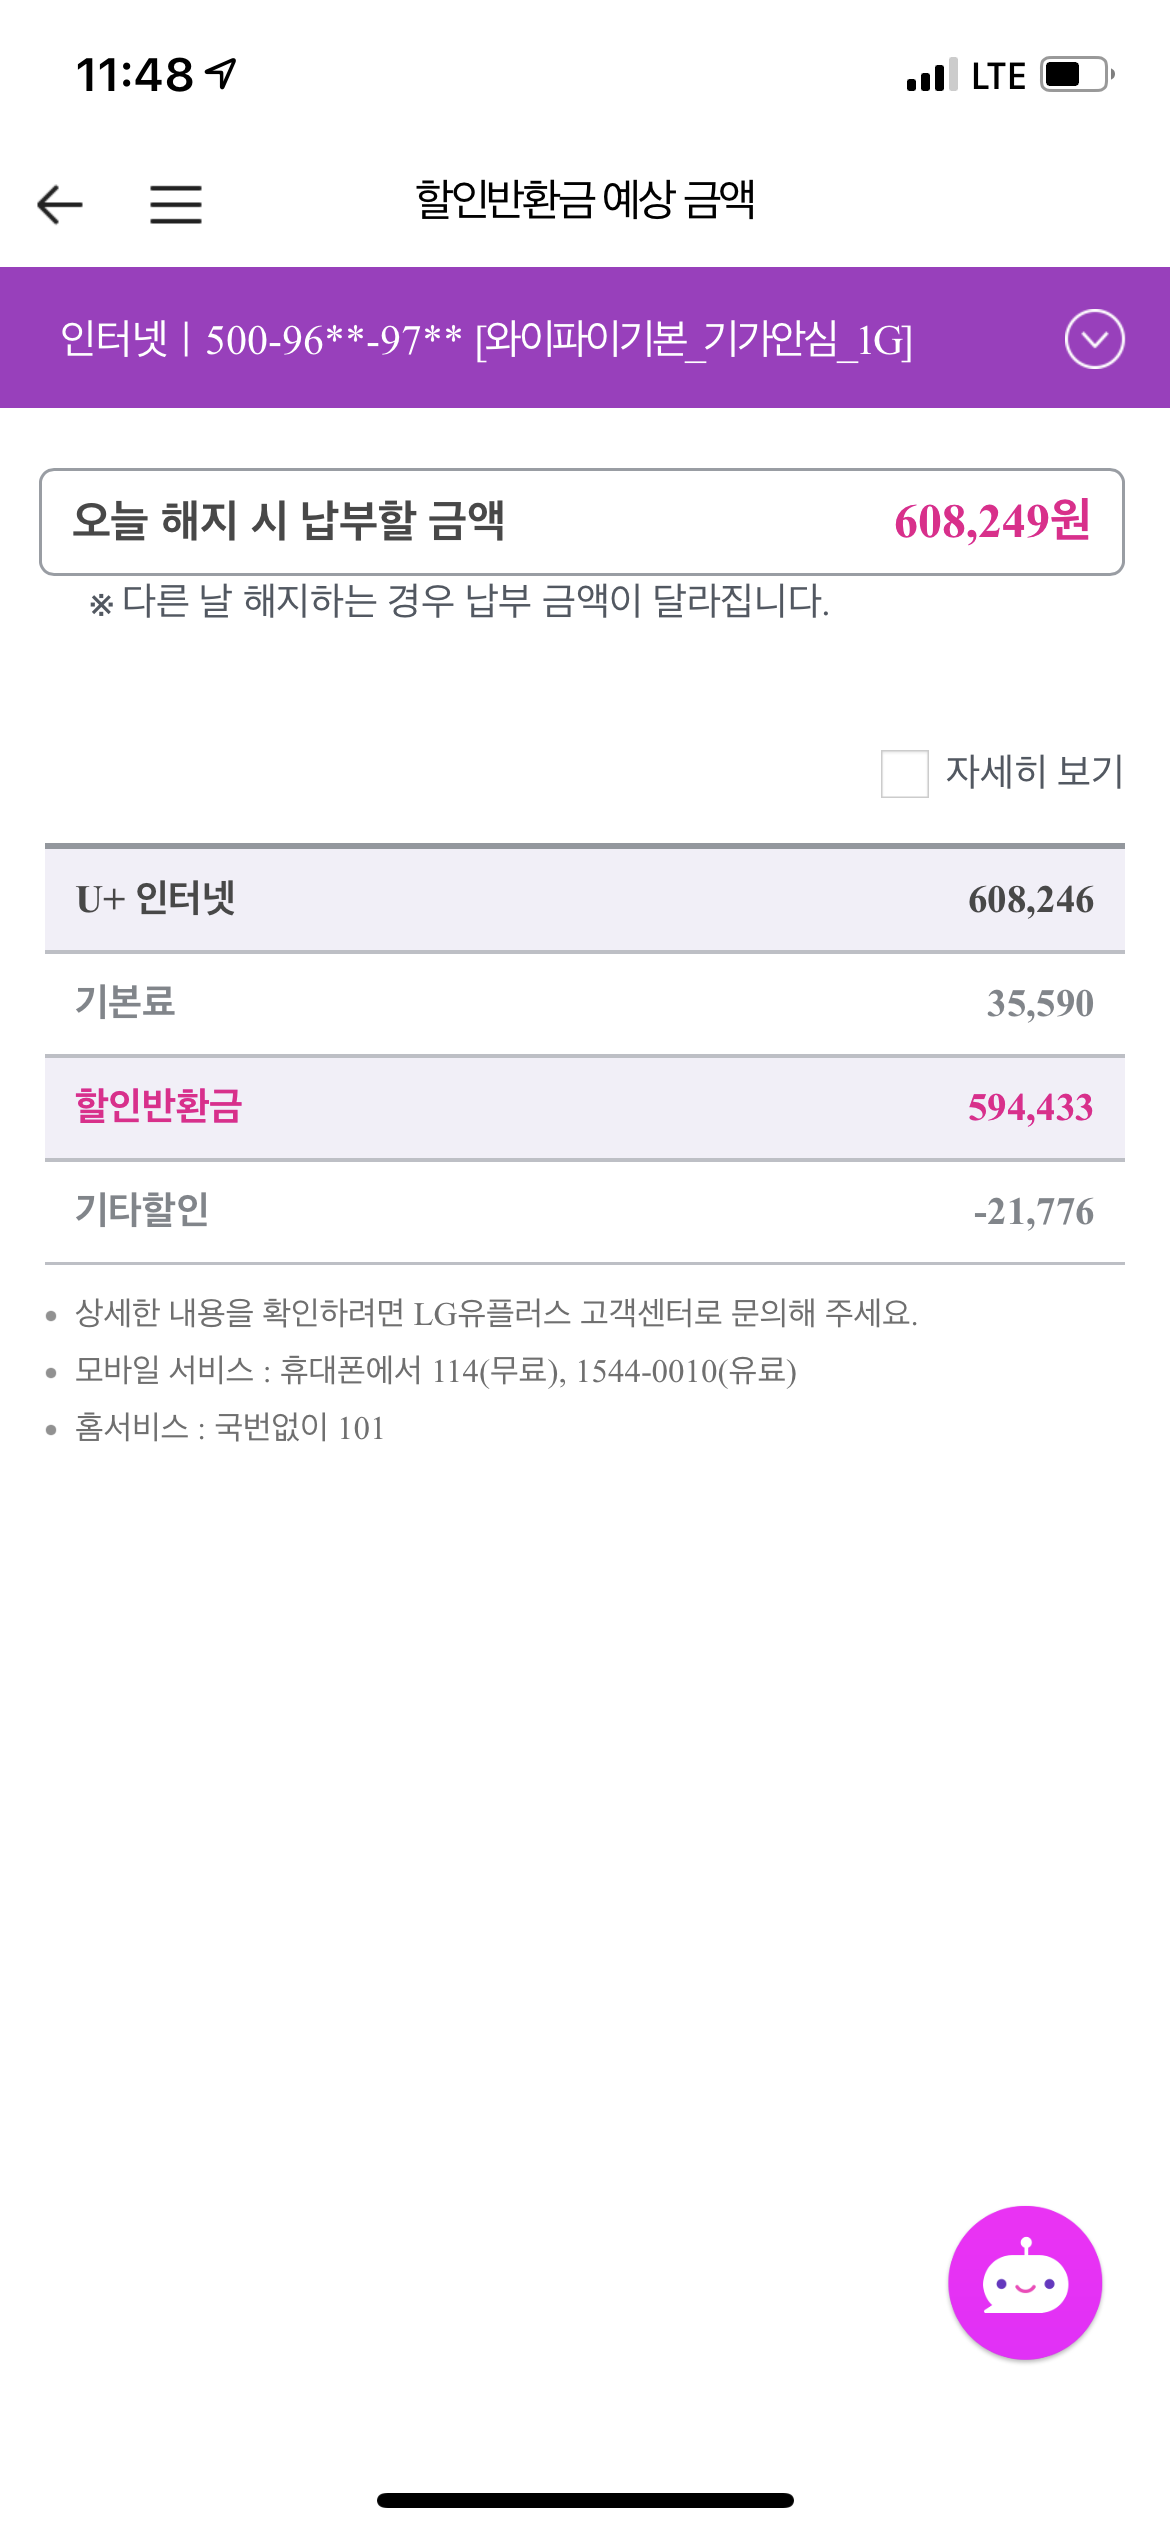The width and height of the screenshot is (1170, 2532).
Task: Tap the cellular signal strength icon
Action: click(931, 76)
